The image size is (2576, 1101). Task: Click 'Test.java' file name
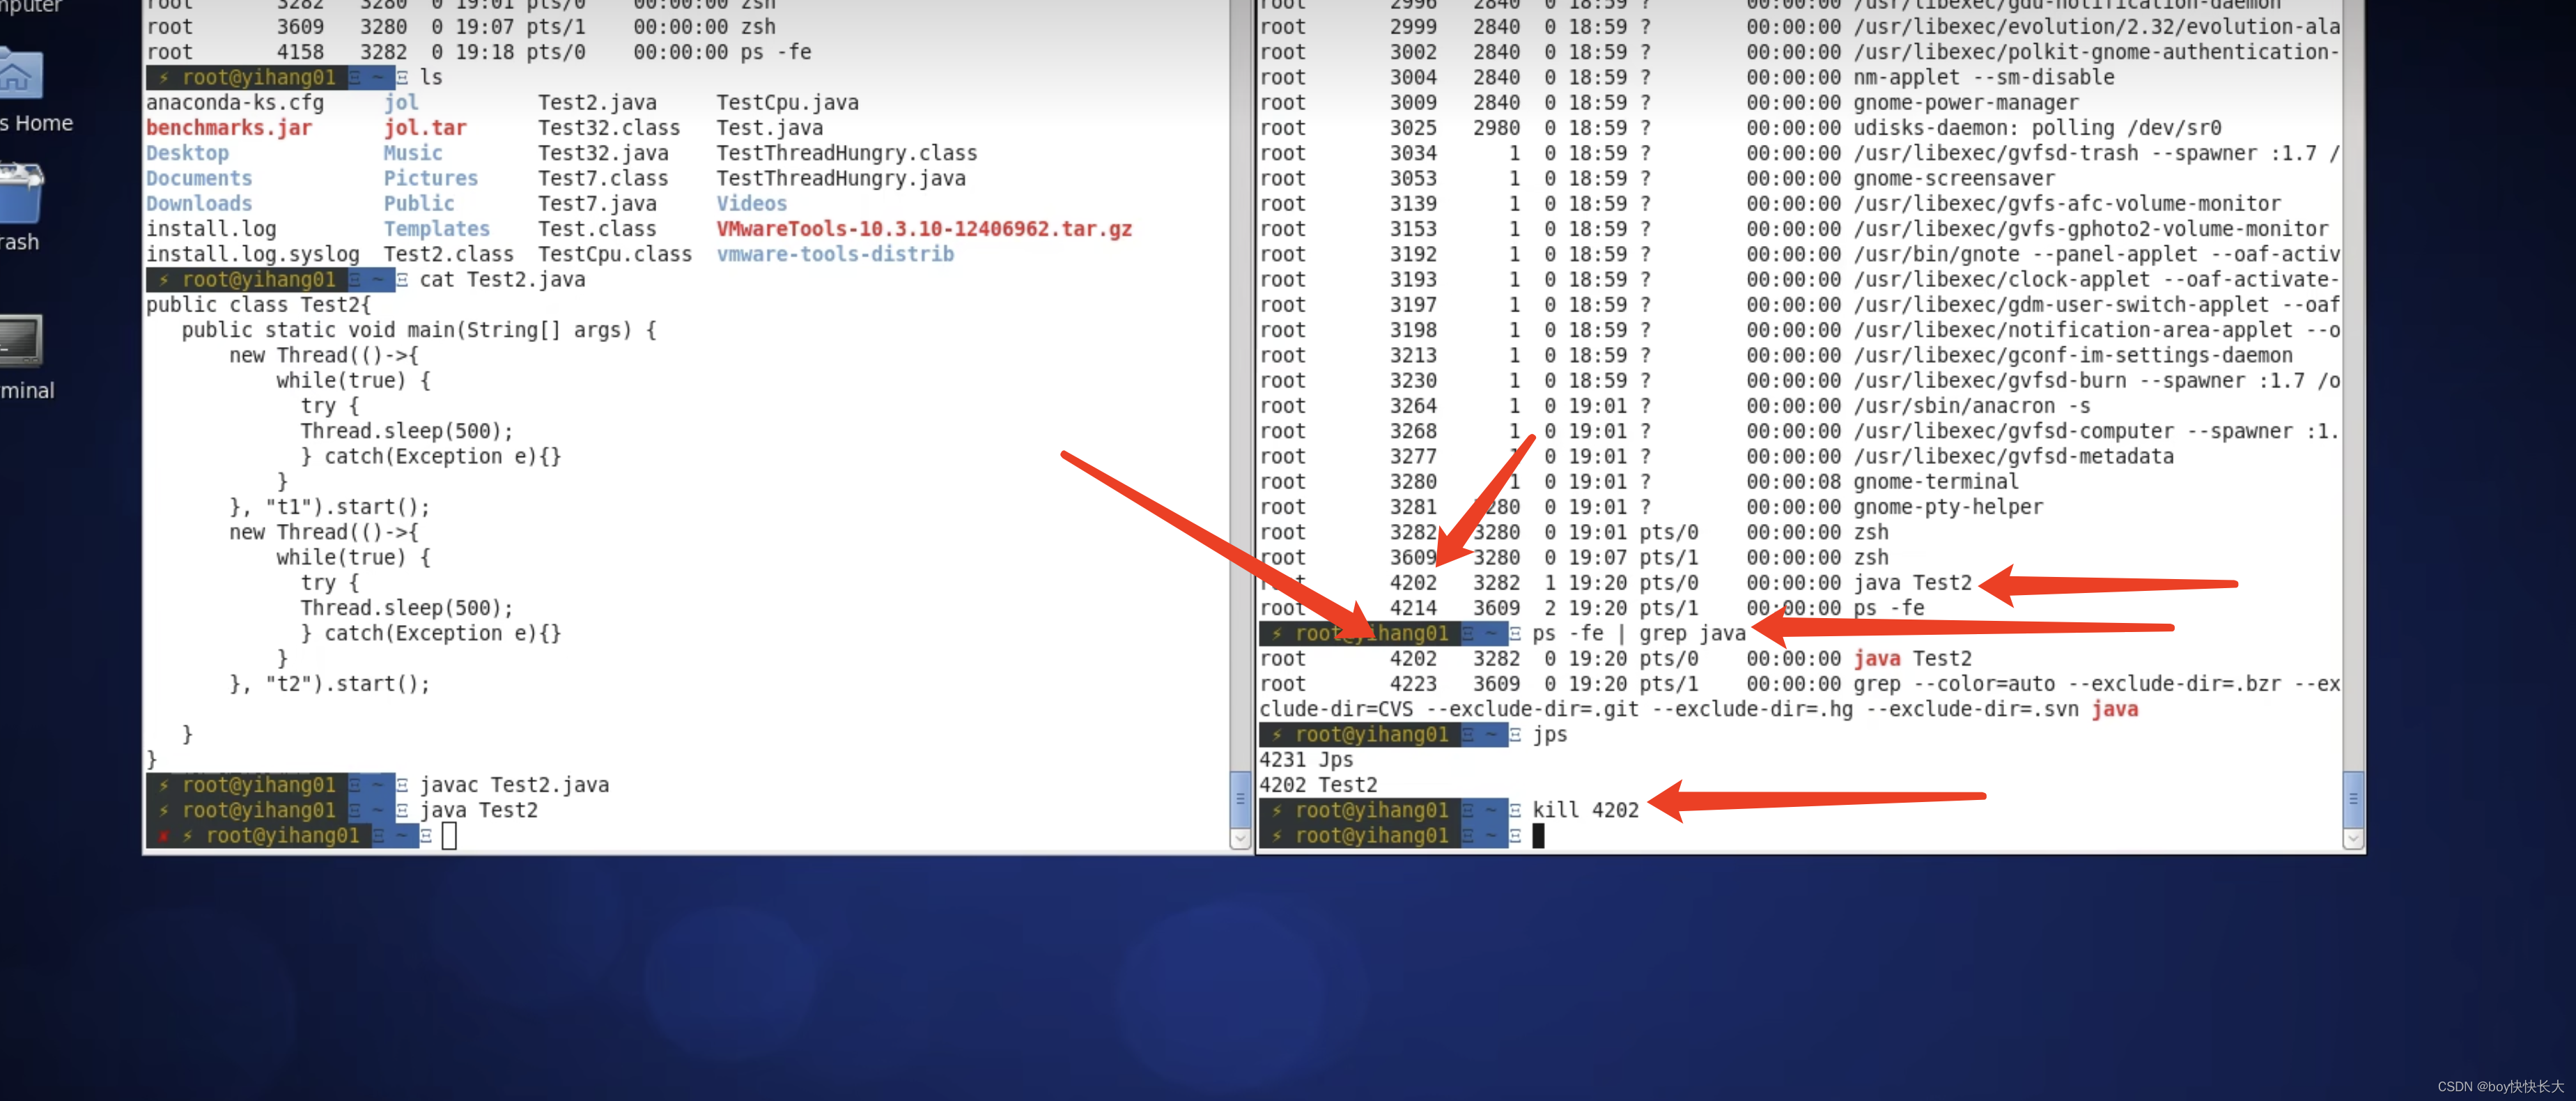tap(770, 128)
